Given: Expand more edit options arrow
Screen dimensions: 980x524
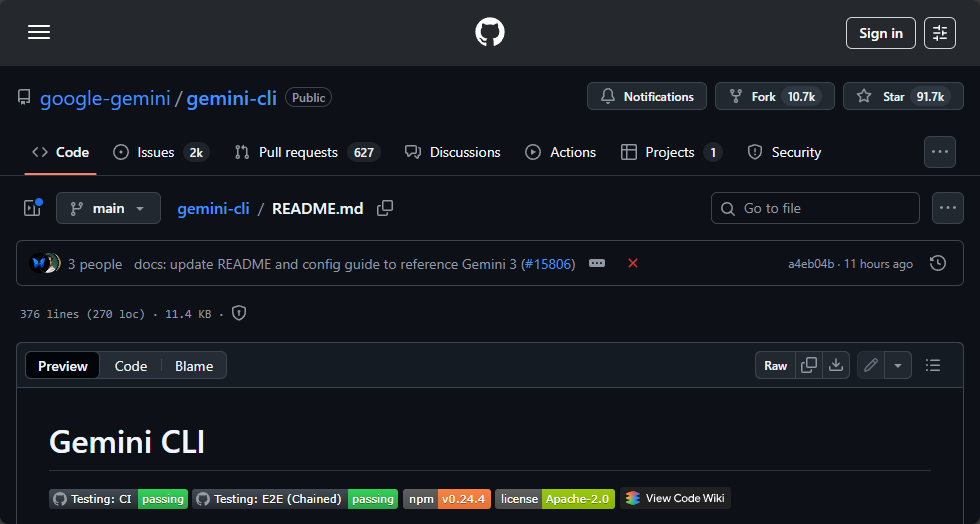Looking at the screenshot, I should click(897, 365).
